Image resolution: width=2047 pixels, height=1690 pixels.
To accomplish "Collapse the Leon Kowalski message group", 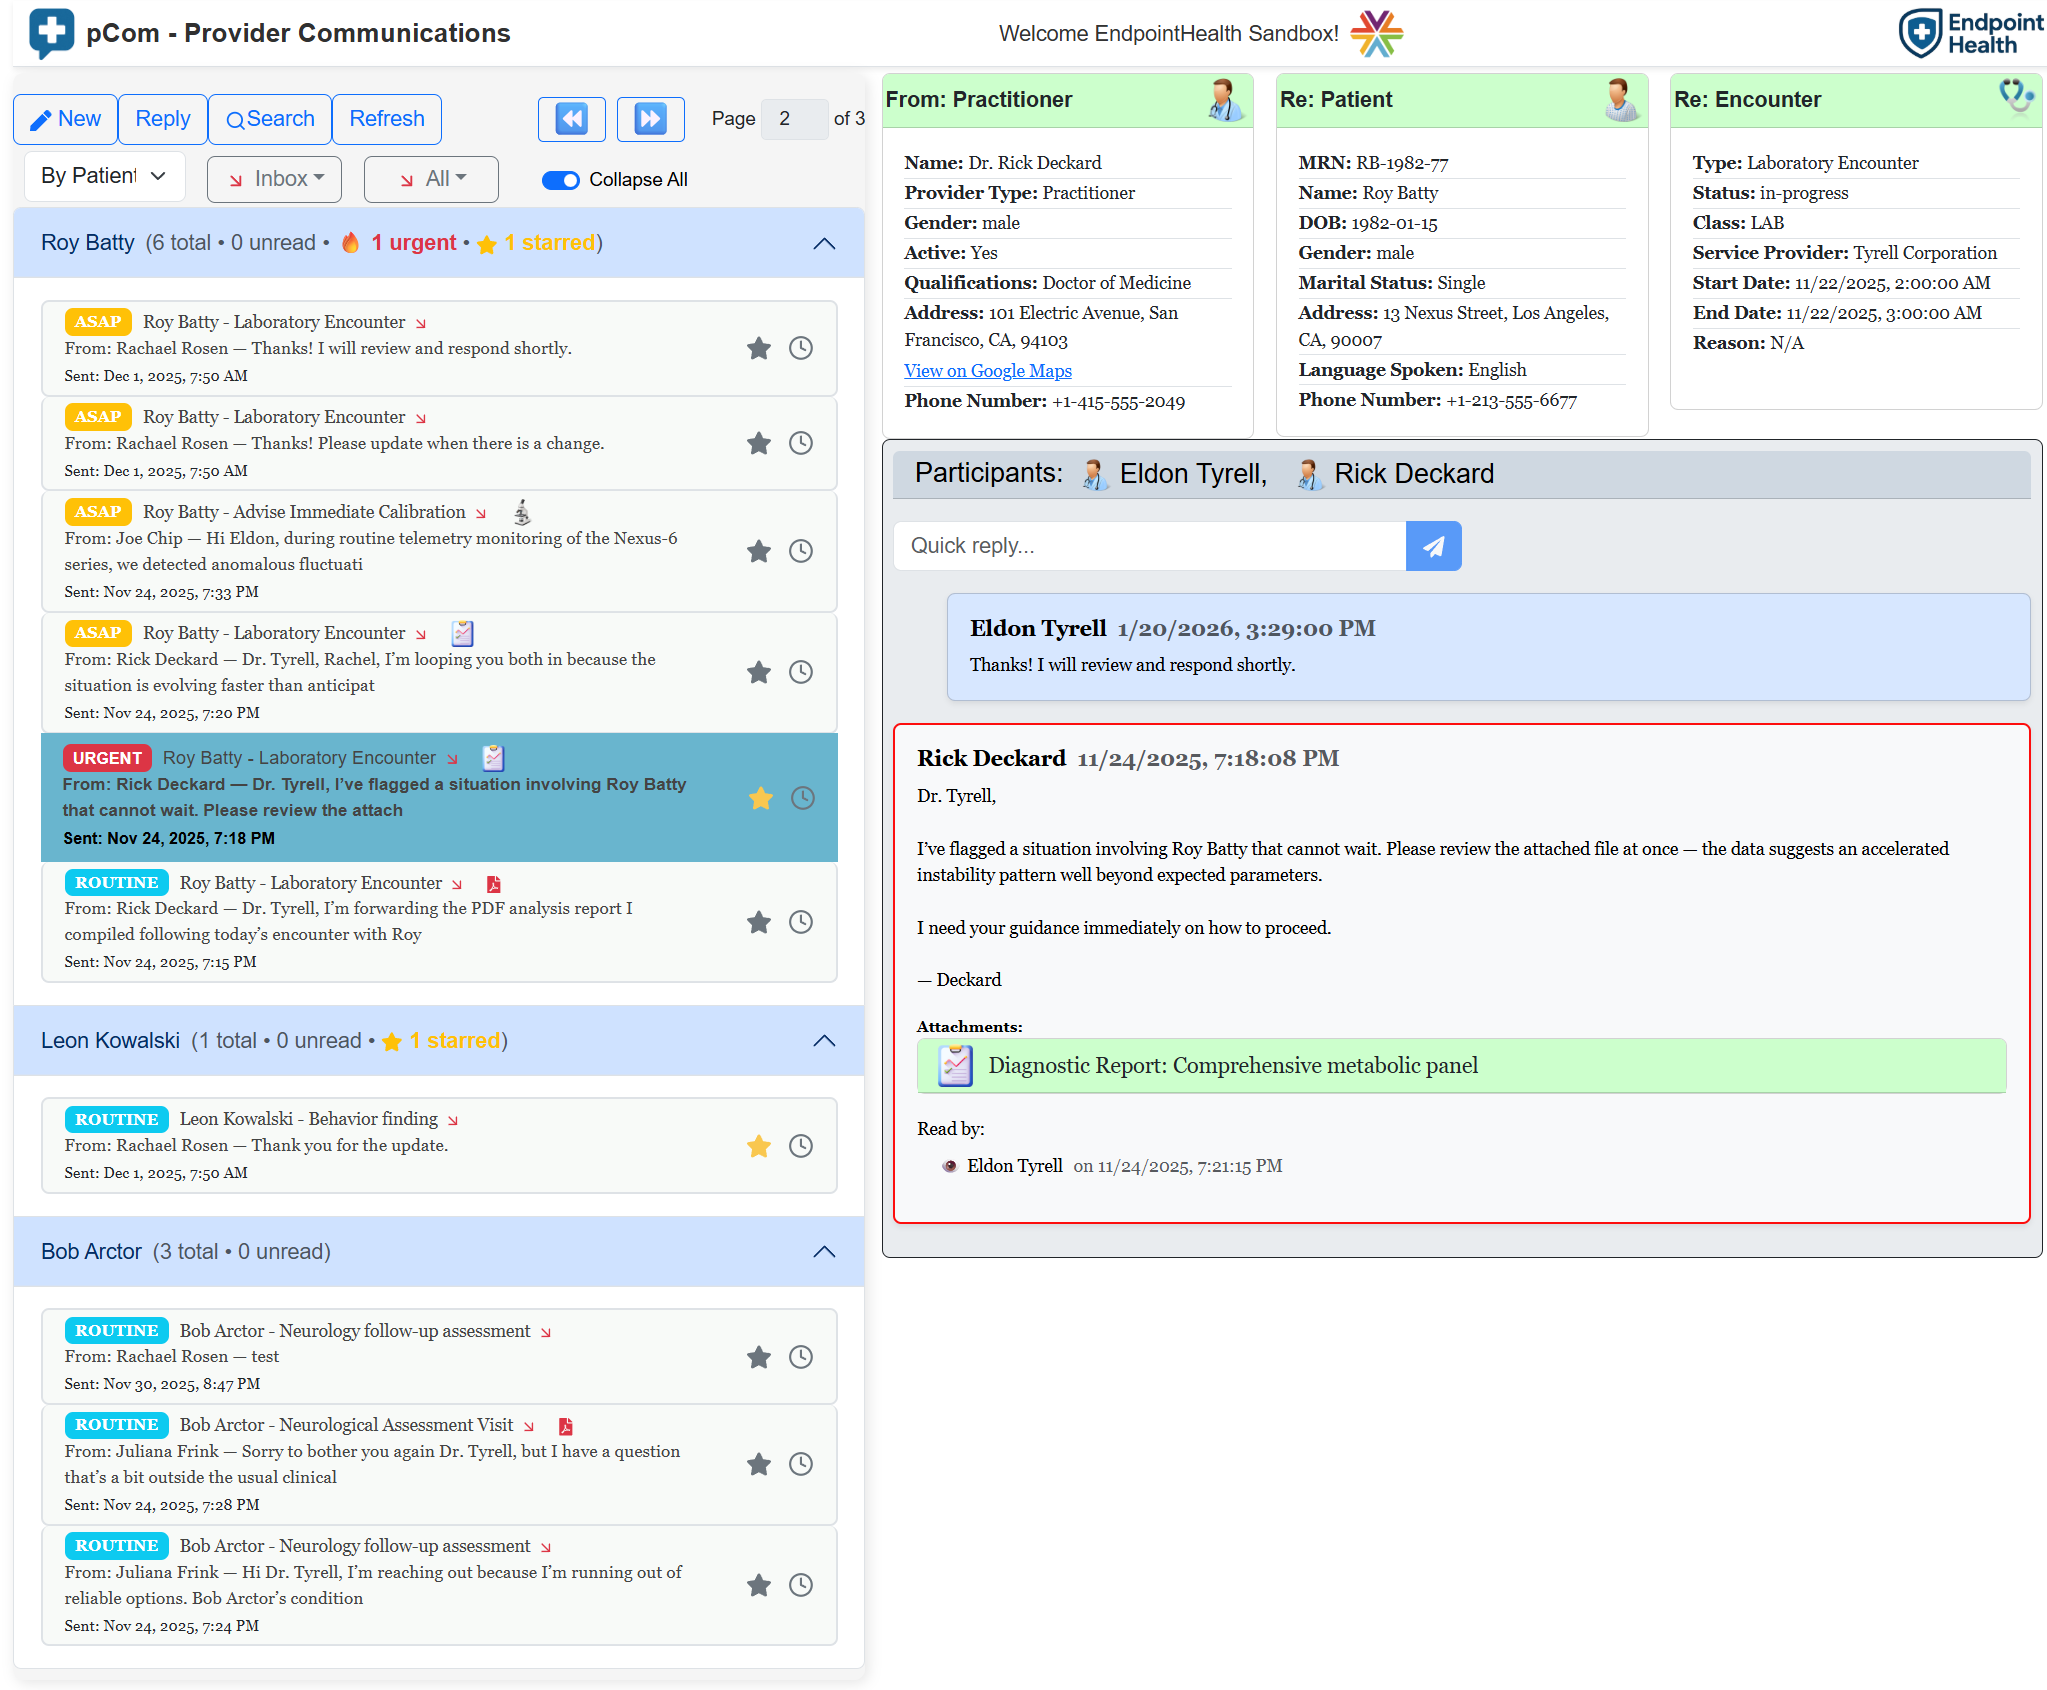I will pos(823,1041).
